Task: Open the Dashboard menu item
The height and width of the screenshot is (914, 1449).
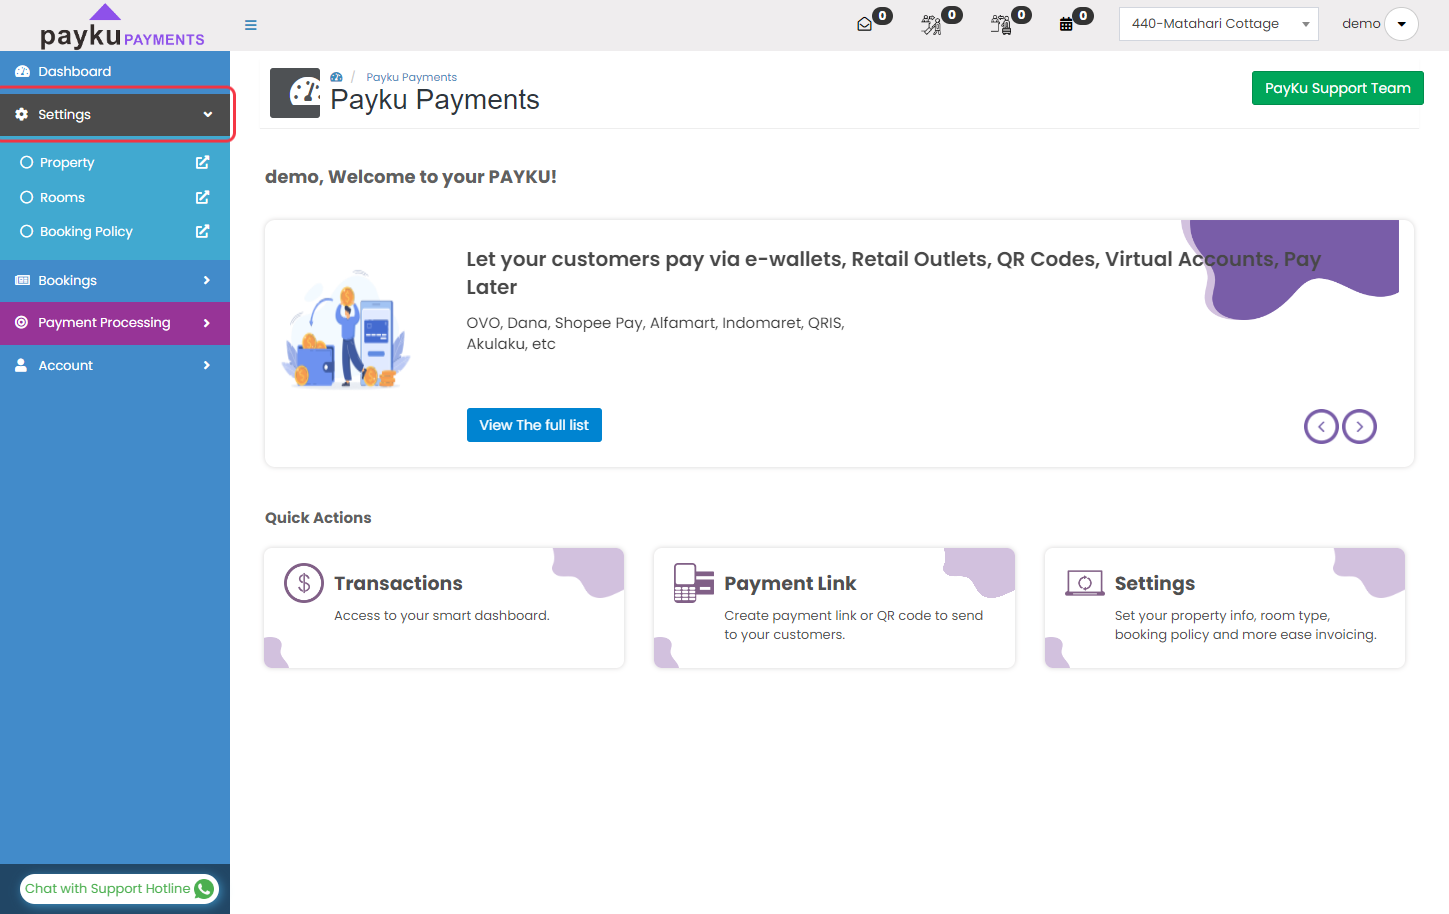Action: tap(115, 71)
